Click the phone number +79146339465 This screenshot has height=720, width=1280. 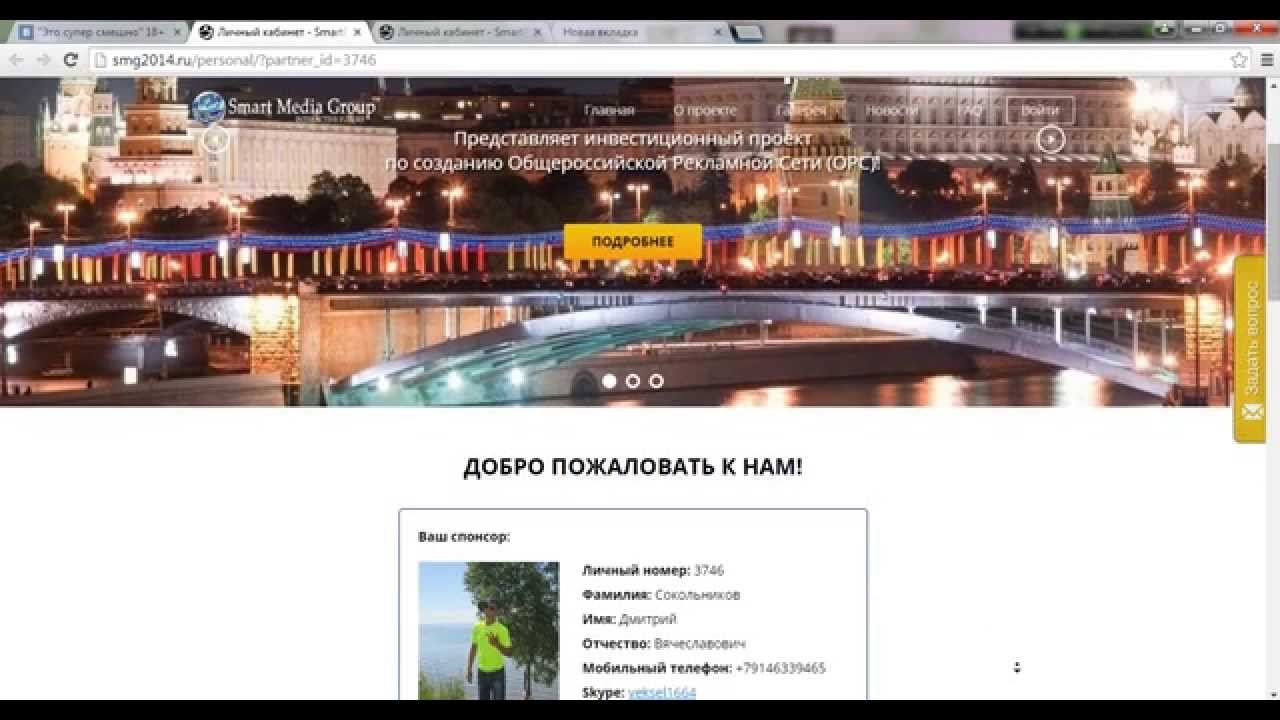[x=780, y=668]
